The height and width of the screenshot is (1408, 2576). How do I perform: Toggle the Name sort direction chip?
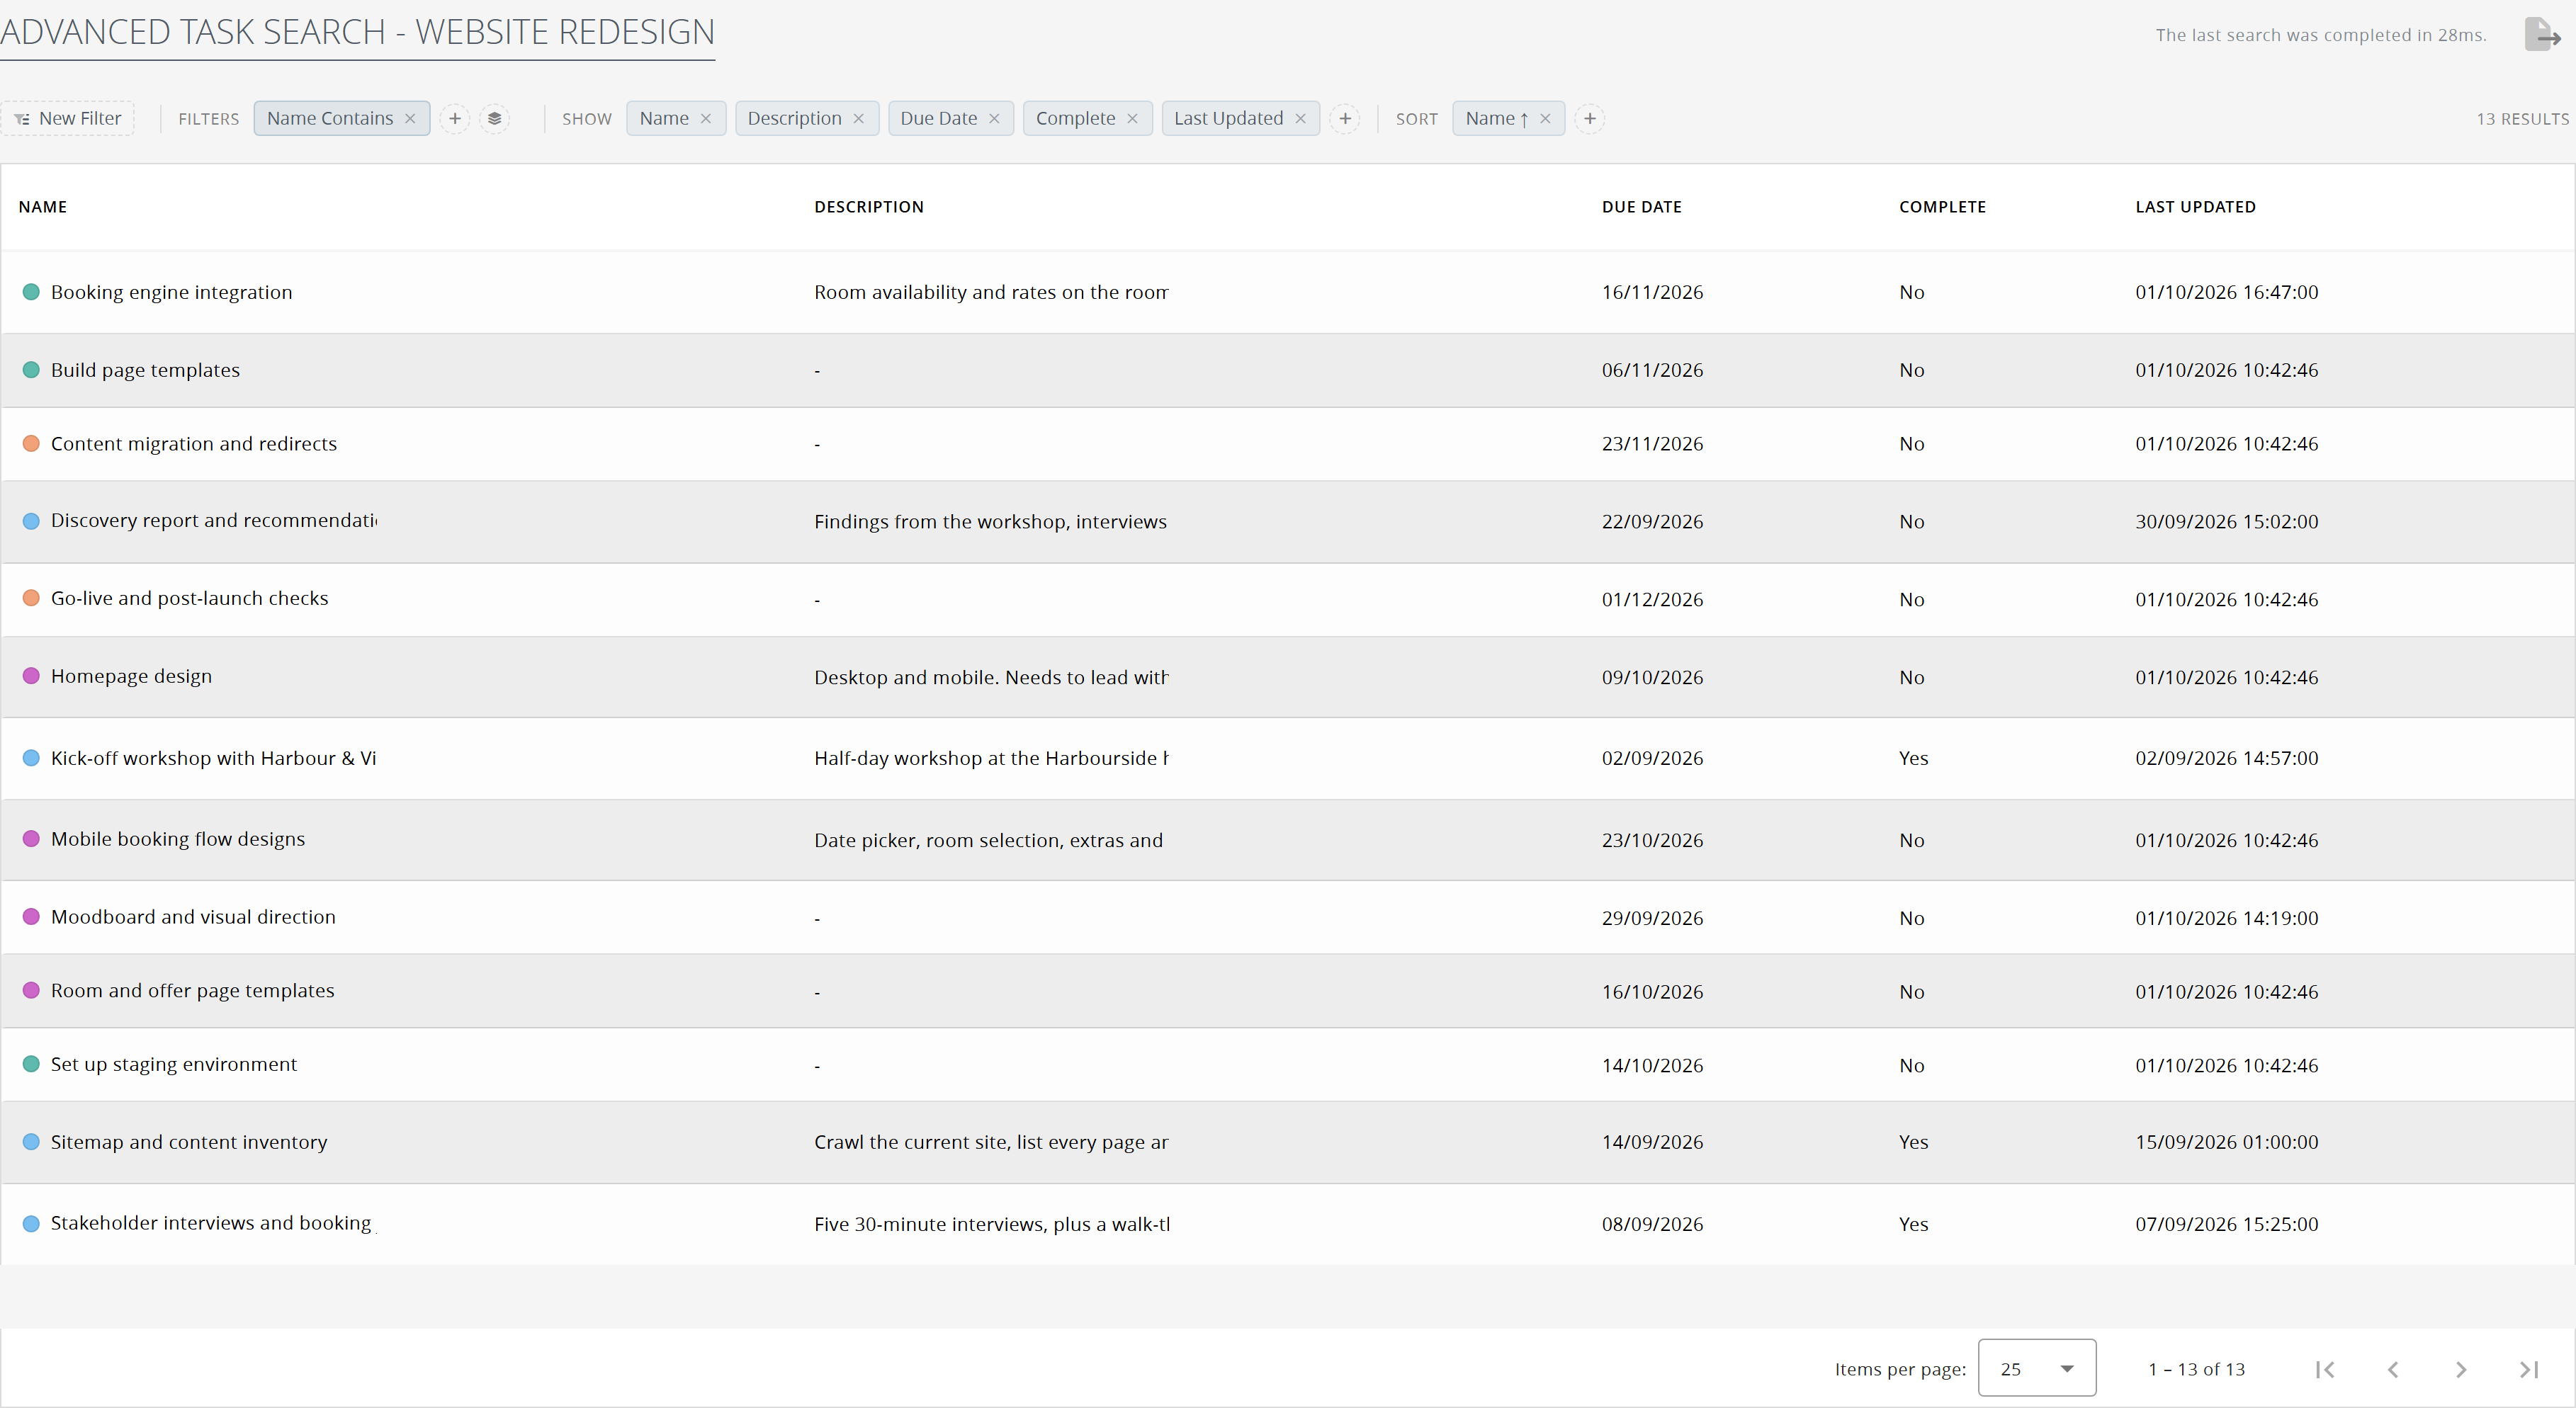point(1496,118)
